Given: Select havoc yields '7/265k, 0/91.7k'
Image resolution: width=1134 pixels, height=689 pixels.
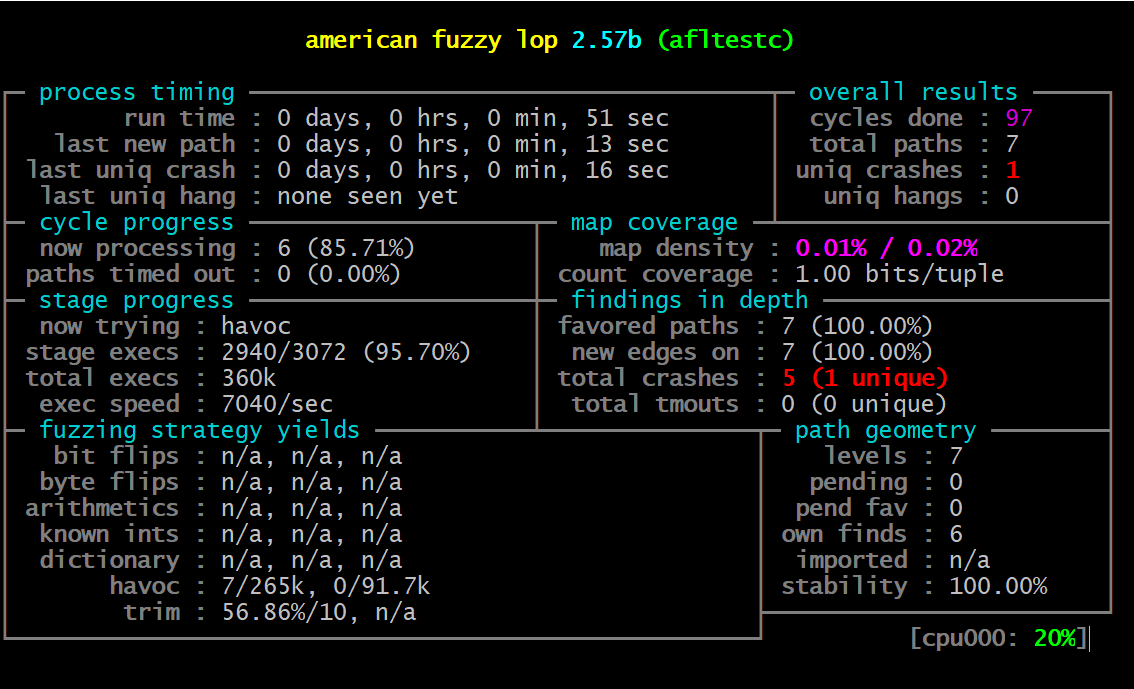Looking at the screenshot, I should [325, 587].
